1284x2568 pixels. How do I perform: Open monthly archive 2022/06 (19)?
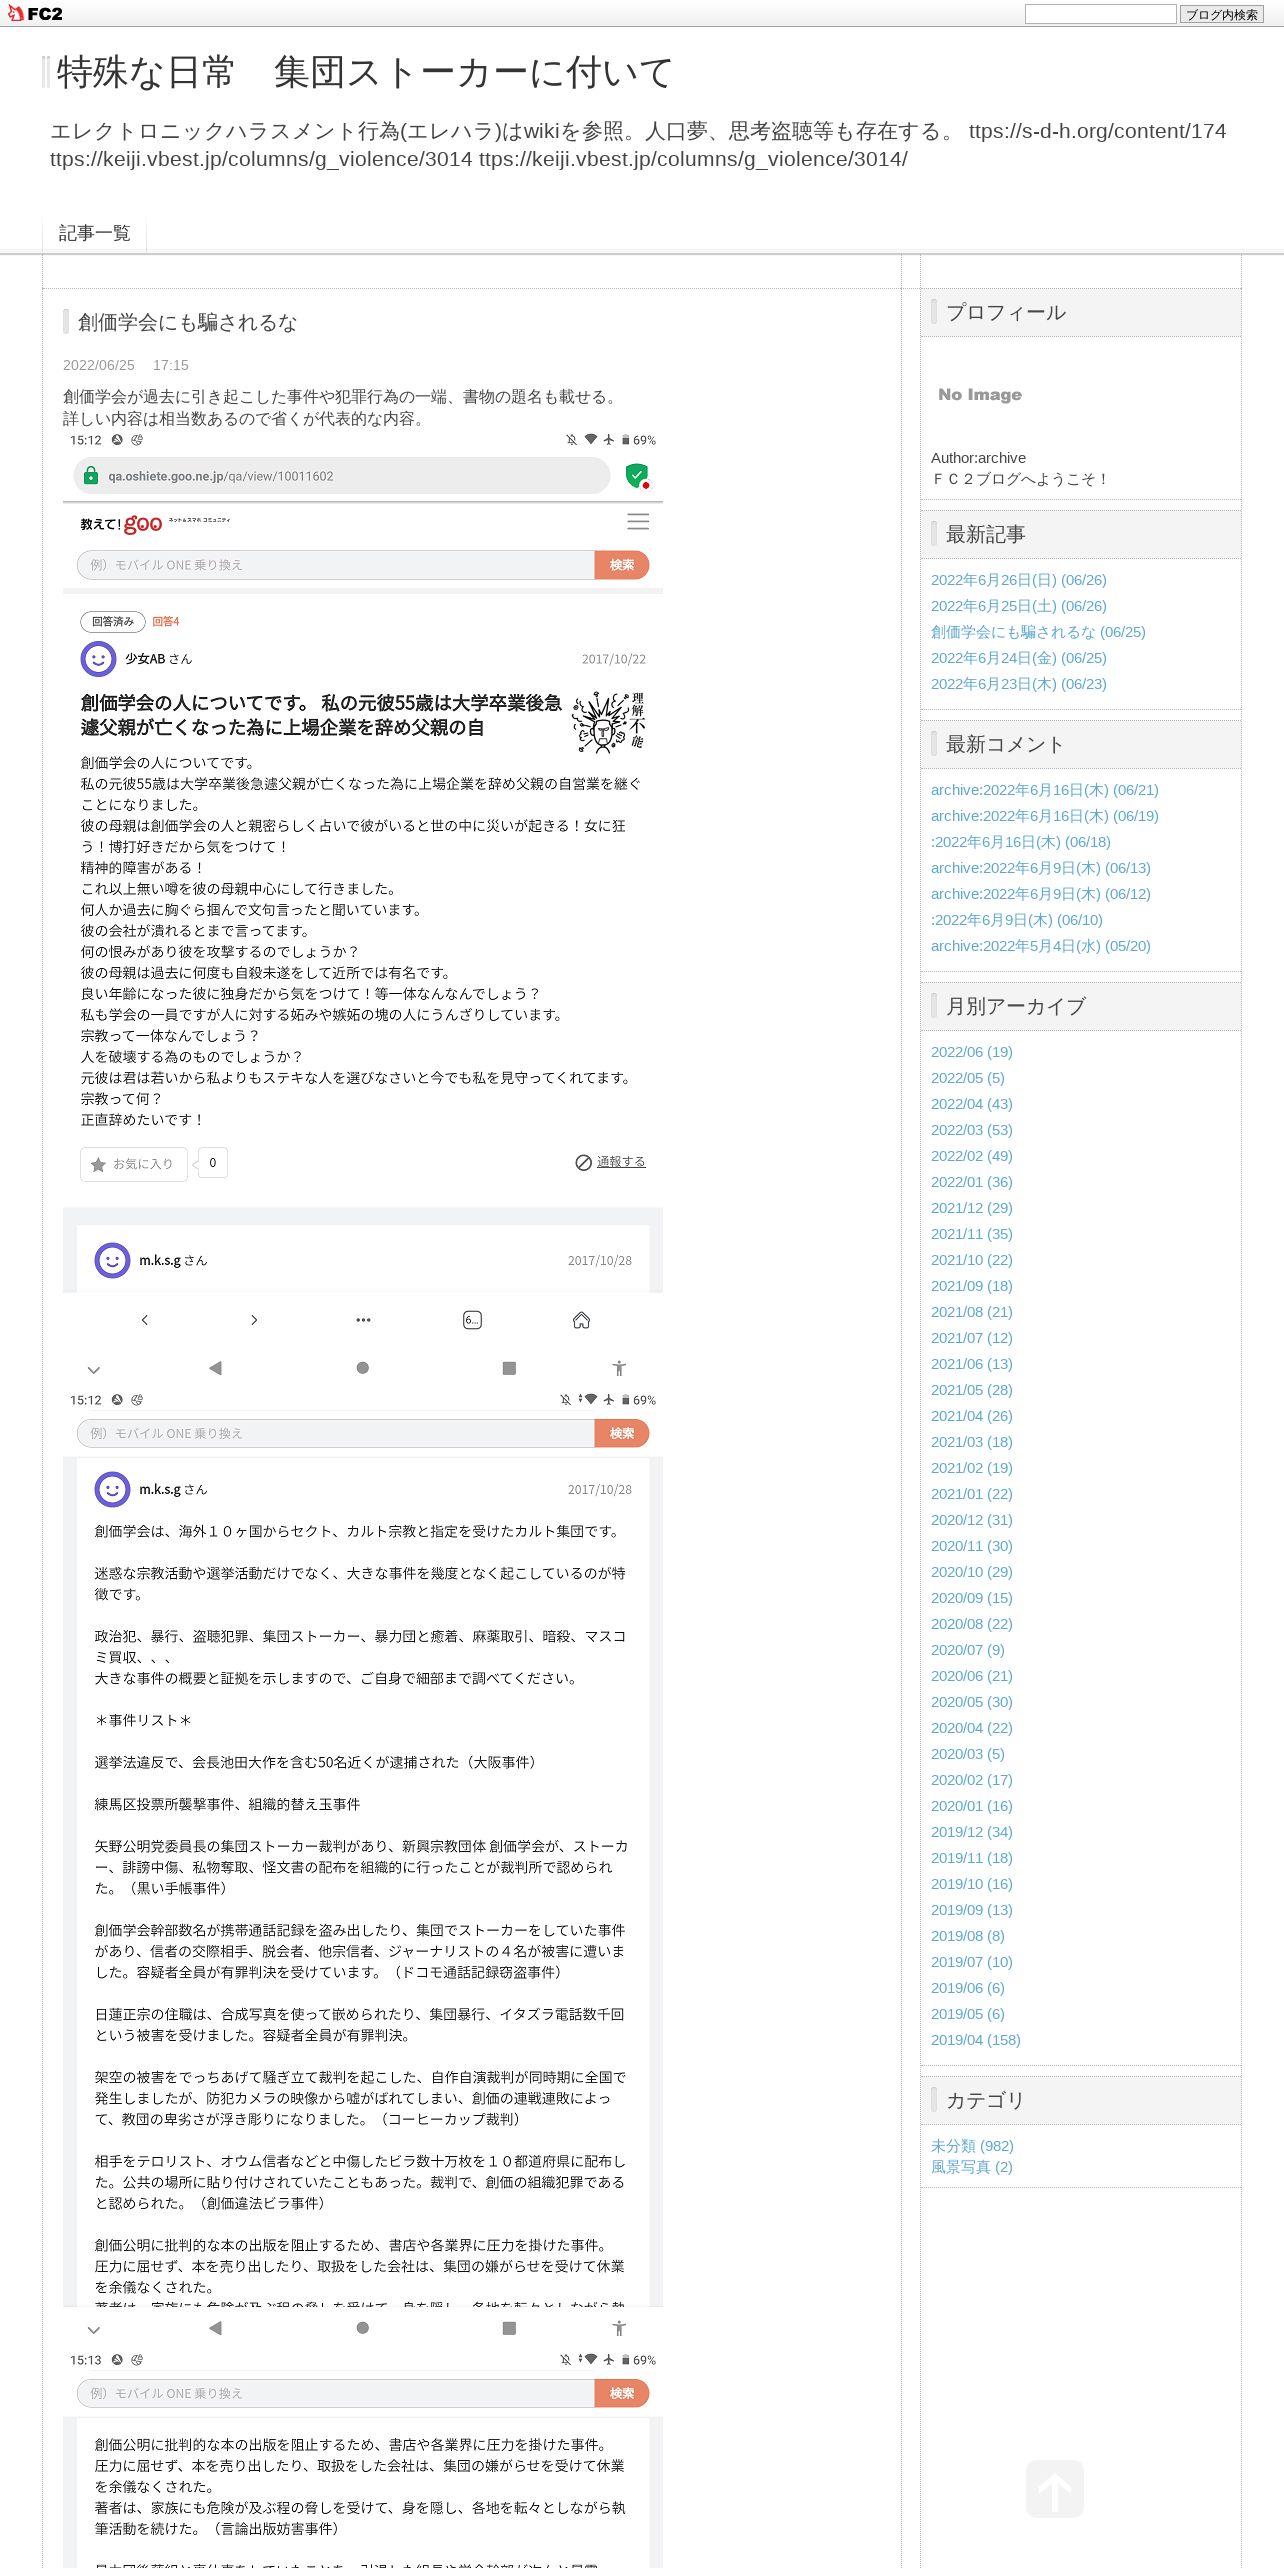coord(971,1052)
